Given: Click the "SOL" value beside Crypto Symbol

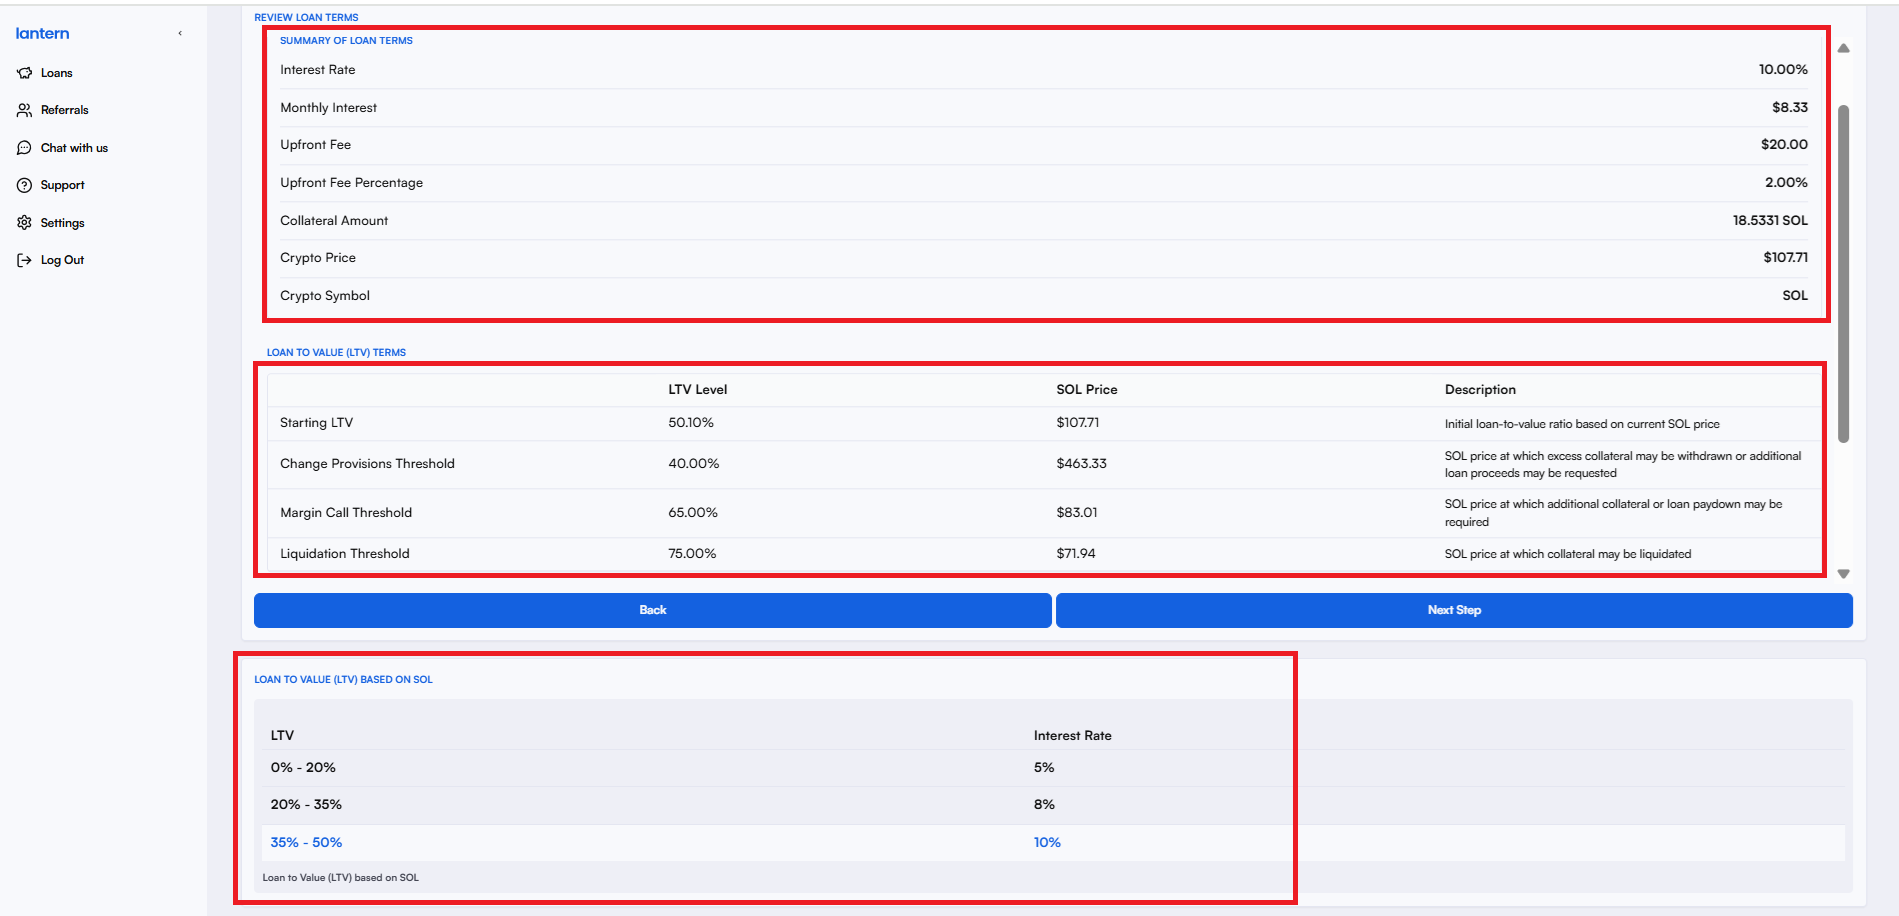Looking at the screenshot, I should (1795, 296).
